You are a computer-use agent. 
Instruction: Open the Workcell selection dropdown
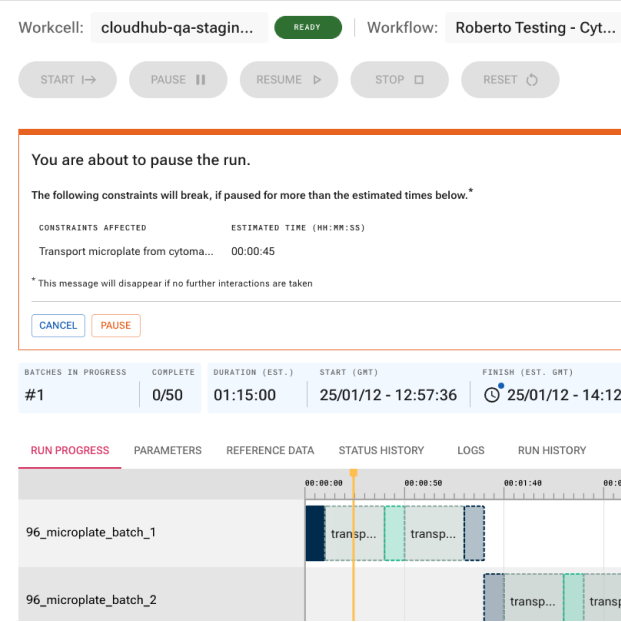tap(179, 28)
